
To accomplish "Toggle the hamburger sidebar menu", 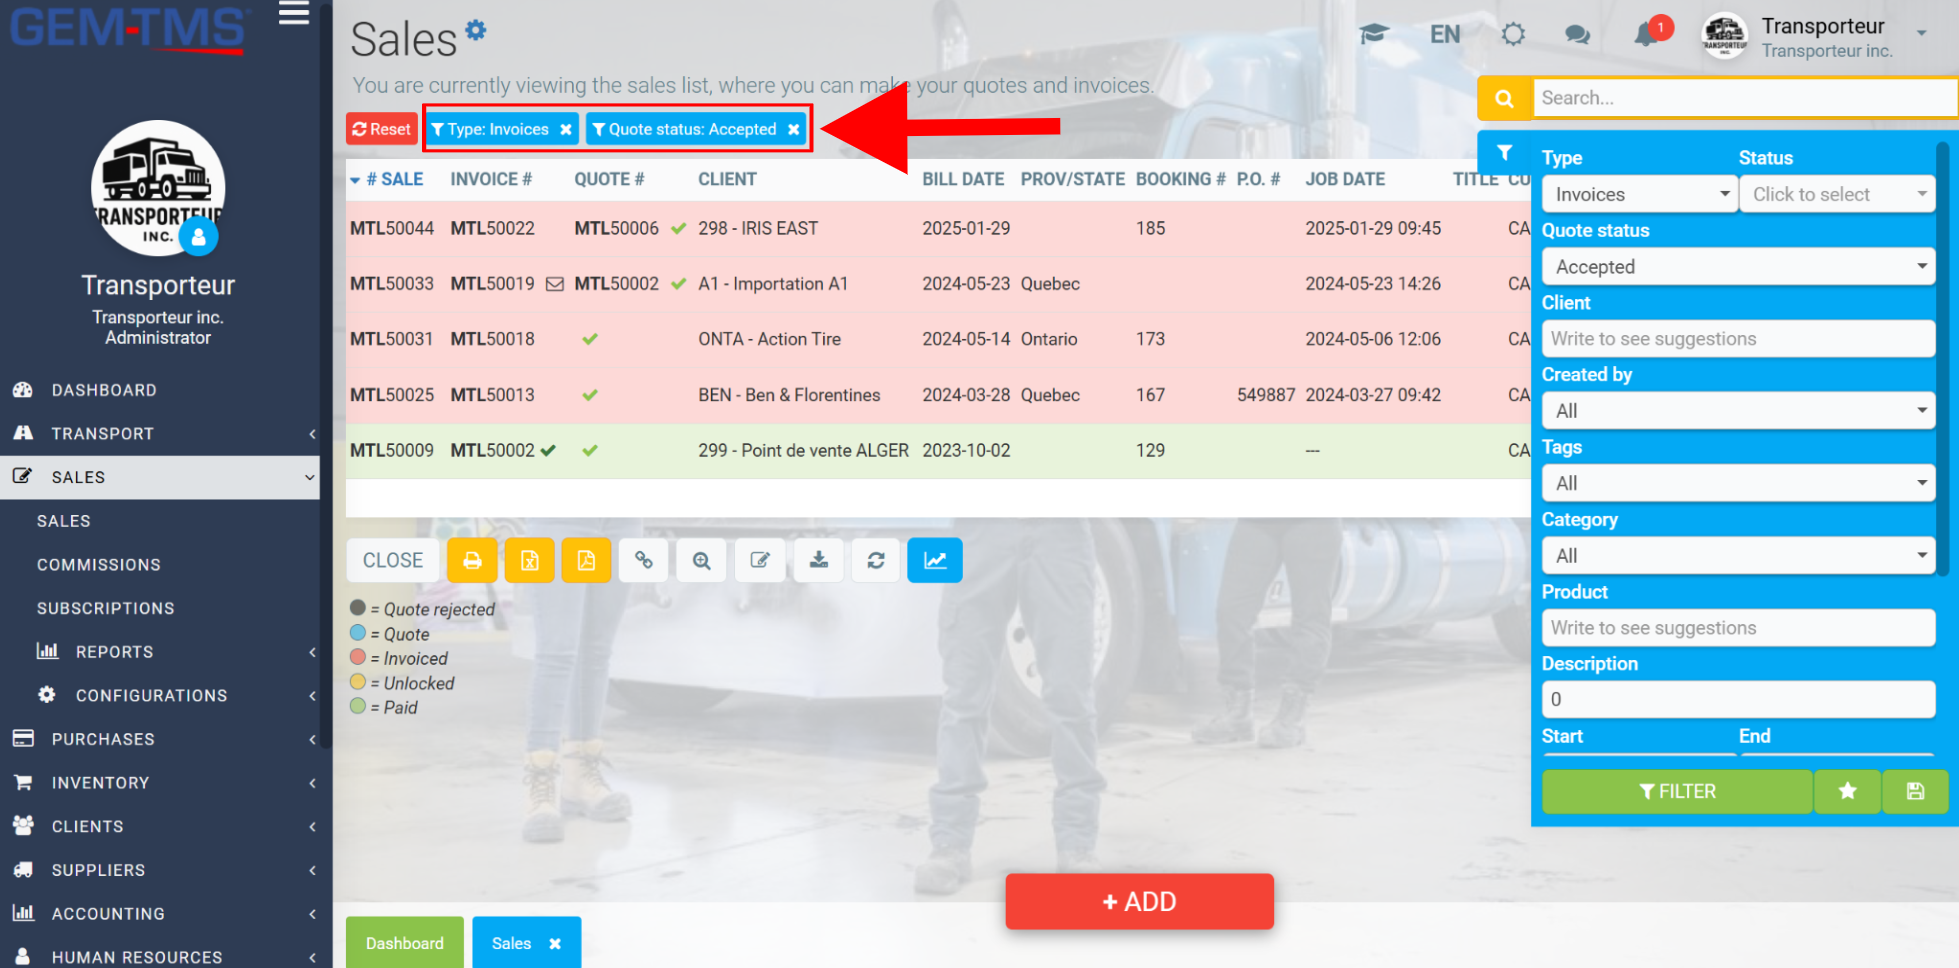I will pyautogui.click(x=294, y=14).
